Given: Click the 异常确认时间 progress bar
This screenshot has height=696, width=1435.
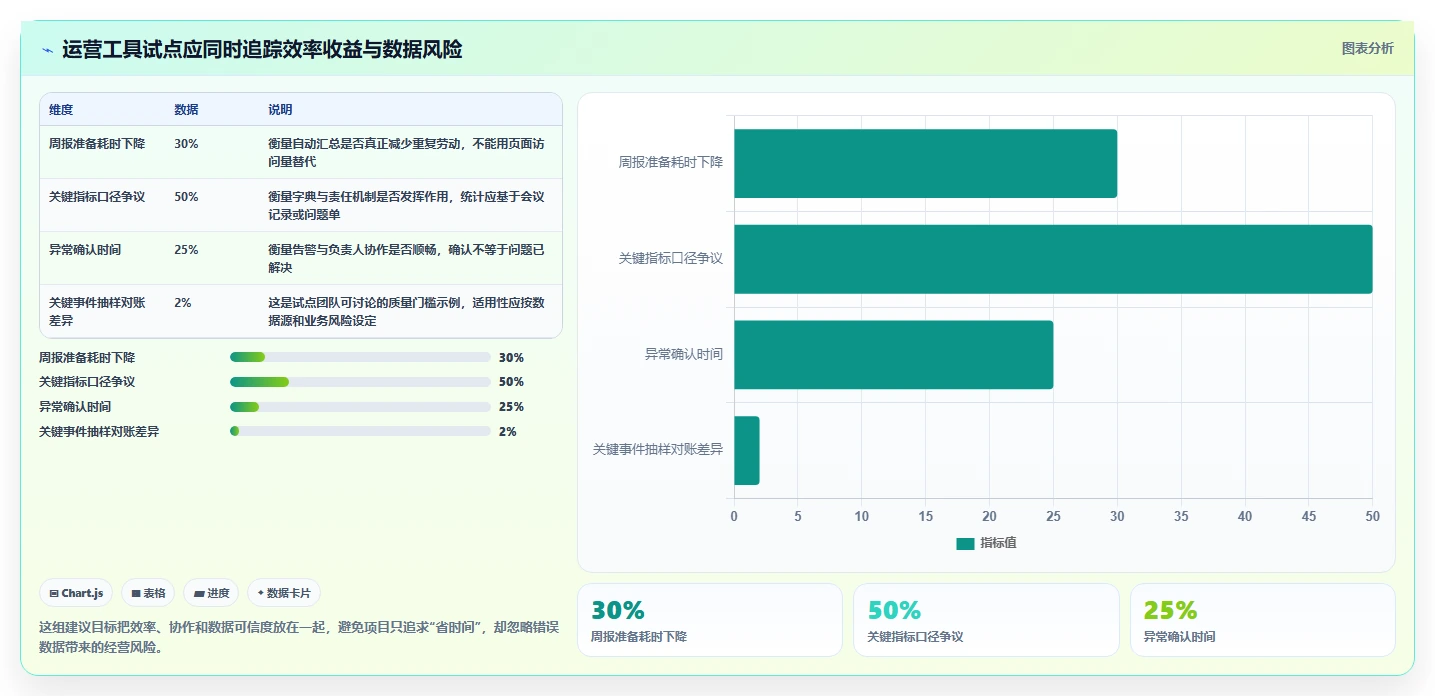Looking at the screenshot, I should pyautogui.click(x=360, y=407).
